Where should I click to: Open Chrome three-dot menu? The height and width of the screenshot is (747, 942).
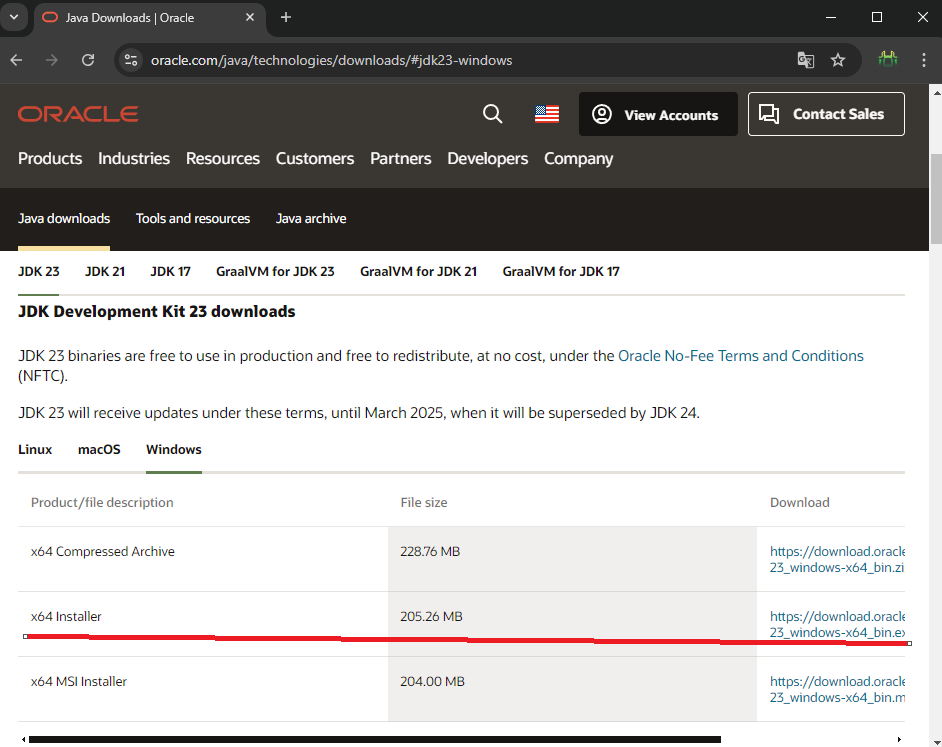pyautogui.click(x=924, y=60)
